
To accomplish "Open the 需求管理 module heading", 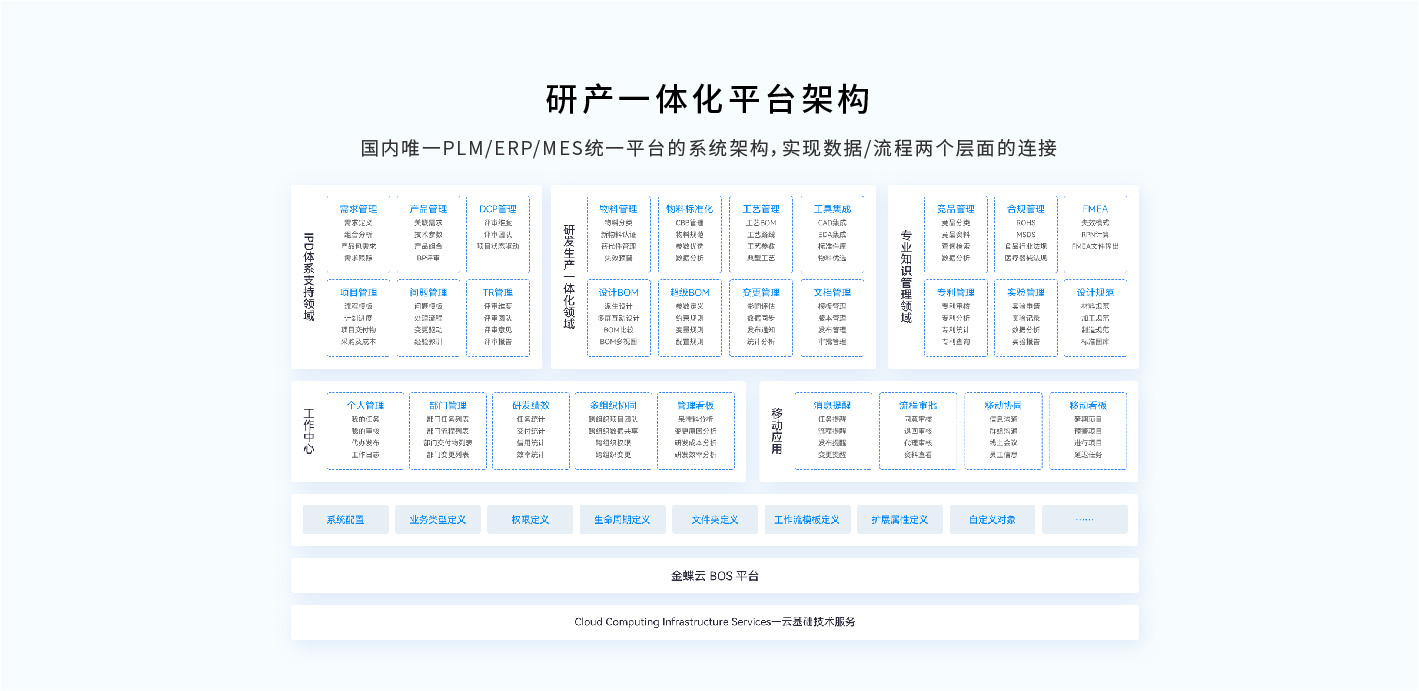I will (358, 209).
